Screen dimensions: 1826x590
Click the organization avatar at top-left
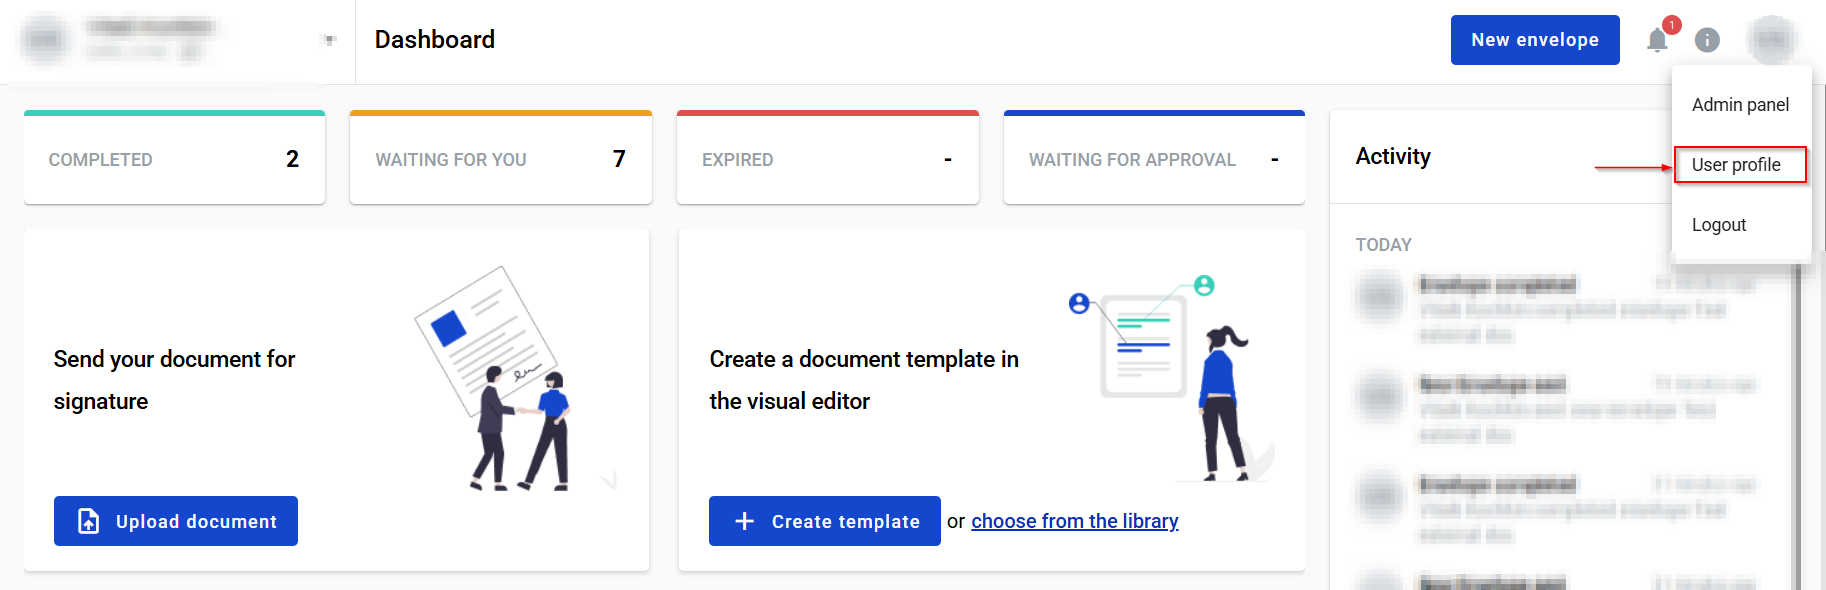45,40
